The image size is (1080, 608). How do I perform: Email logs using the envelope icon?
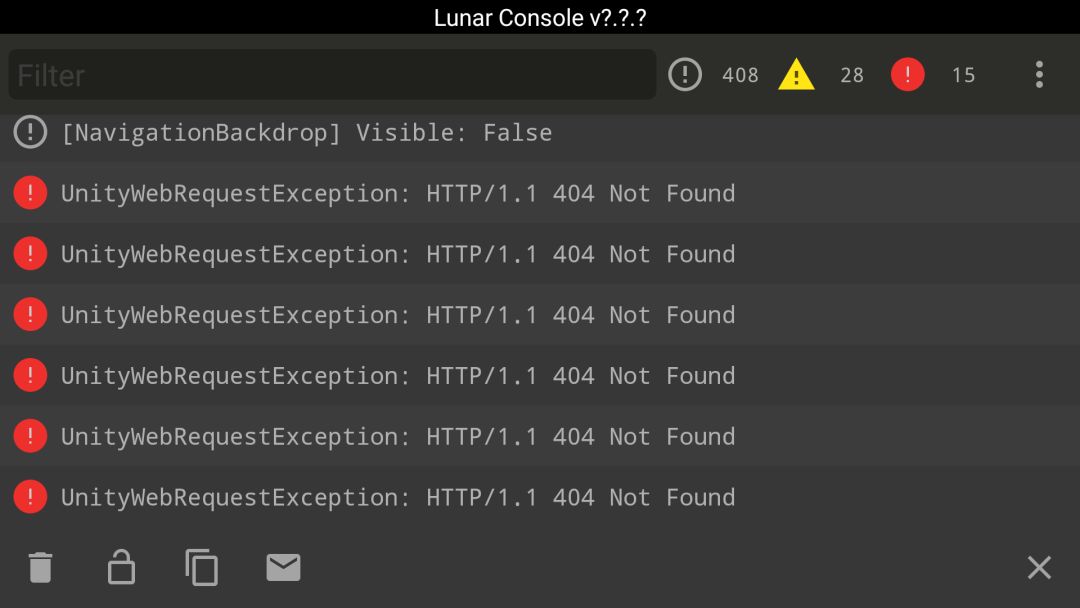(283, 567)
